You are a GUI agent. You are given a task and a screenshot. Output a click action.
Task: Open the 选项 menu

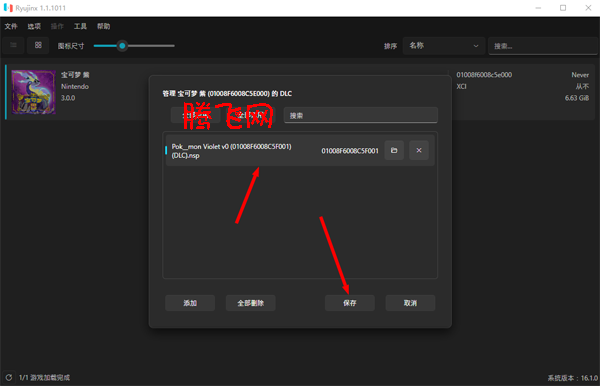(34, 26)
